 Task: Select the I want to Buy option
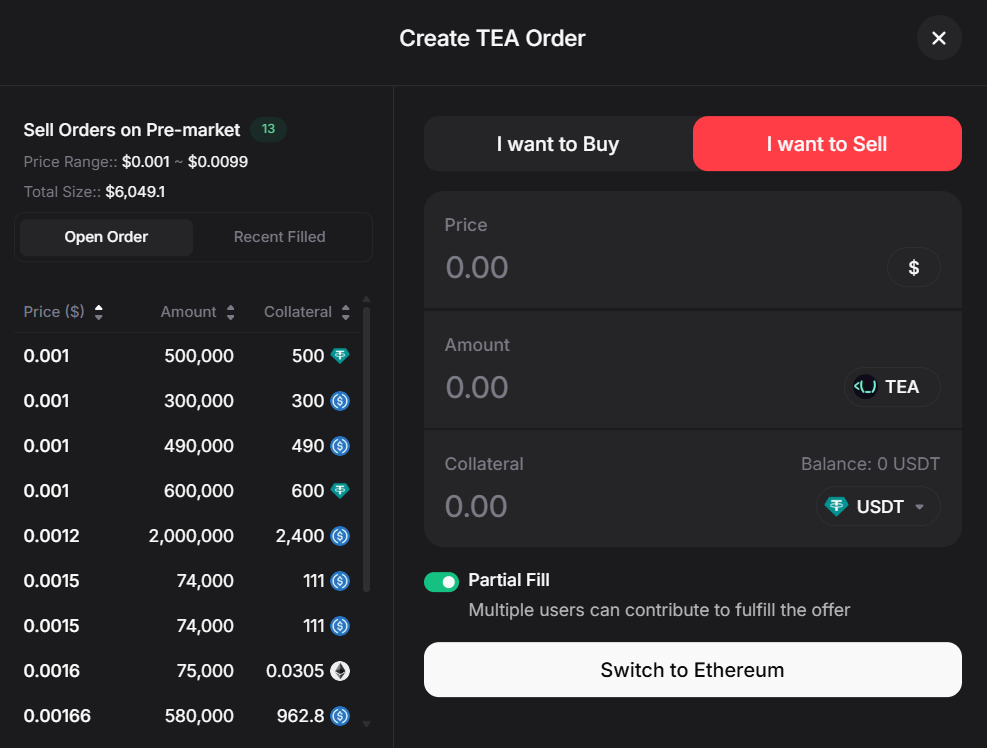coord(558,144)
